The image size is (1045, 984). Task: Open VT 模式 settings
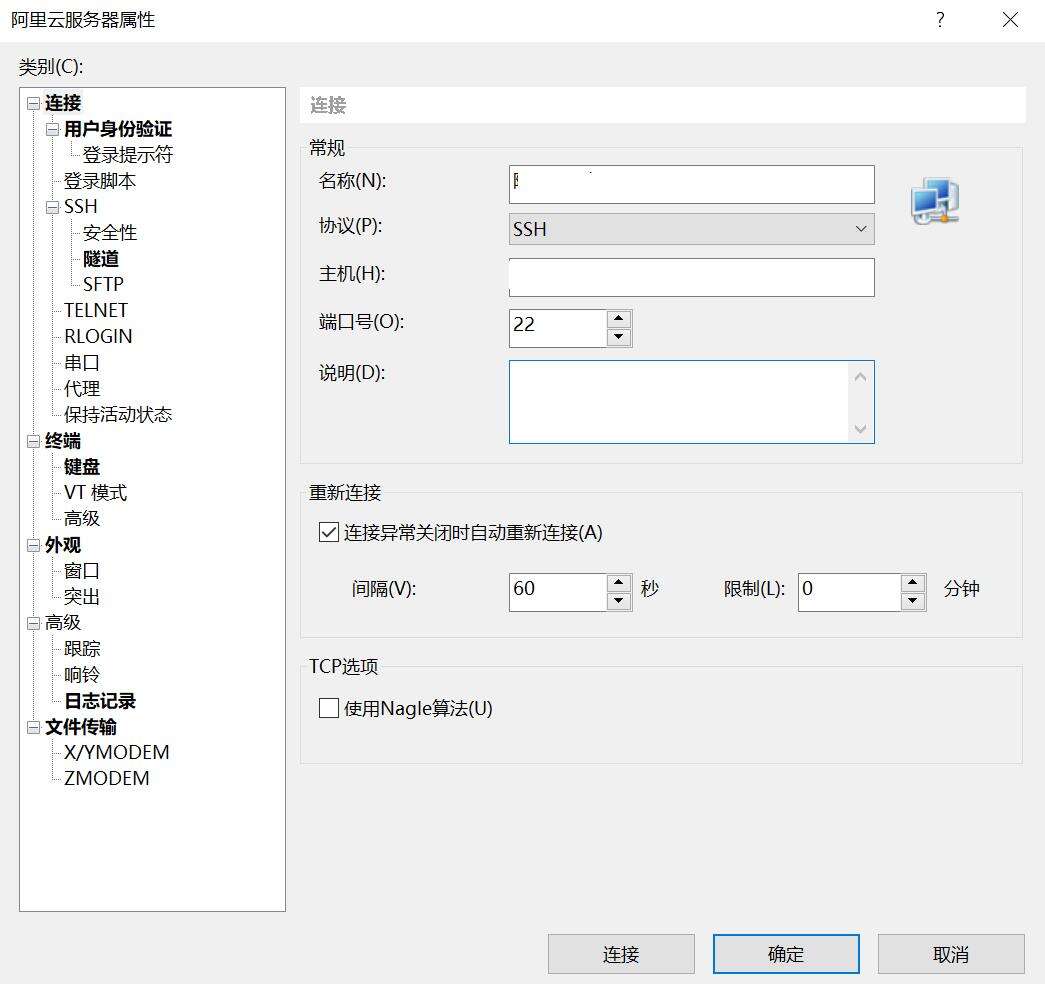click(x=95, y=493)
